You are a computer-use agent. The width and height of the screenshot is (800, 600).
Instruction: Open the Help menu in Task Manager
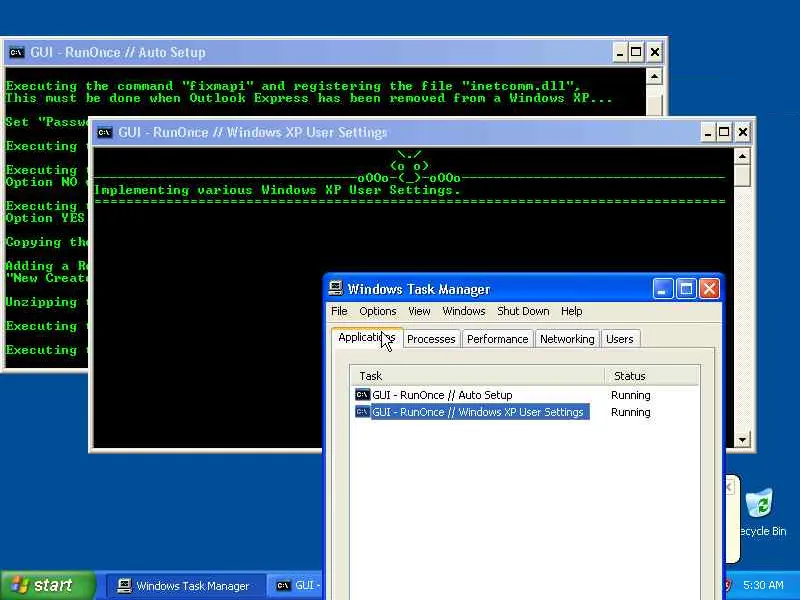571,311
